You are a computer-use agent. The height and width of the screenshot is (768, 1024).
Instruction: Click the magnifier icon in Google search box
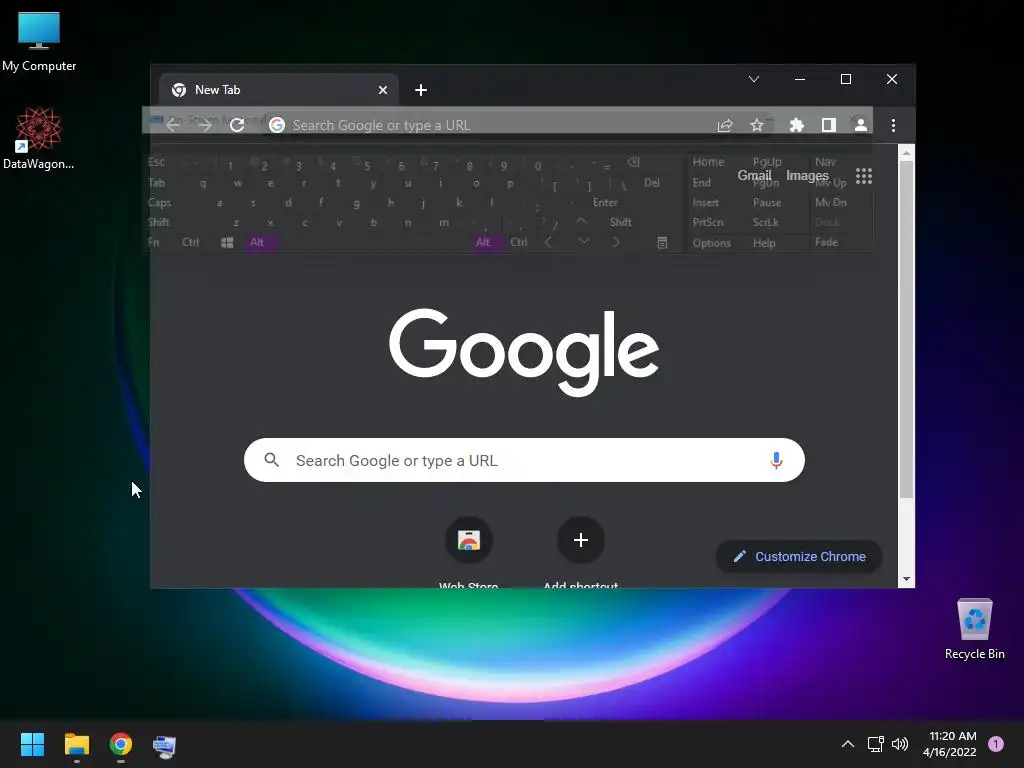272,460
